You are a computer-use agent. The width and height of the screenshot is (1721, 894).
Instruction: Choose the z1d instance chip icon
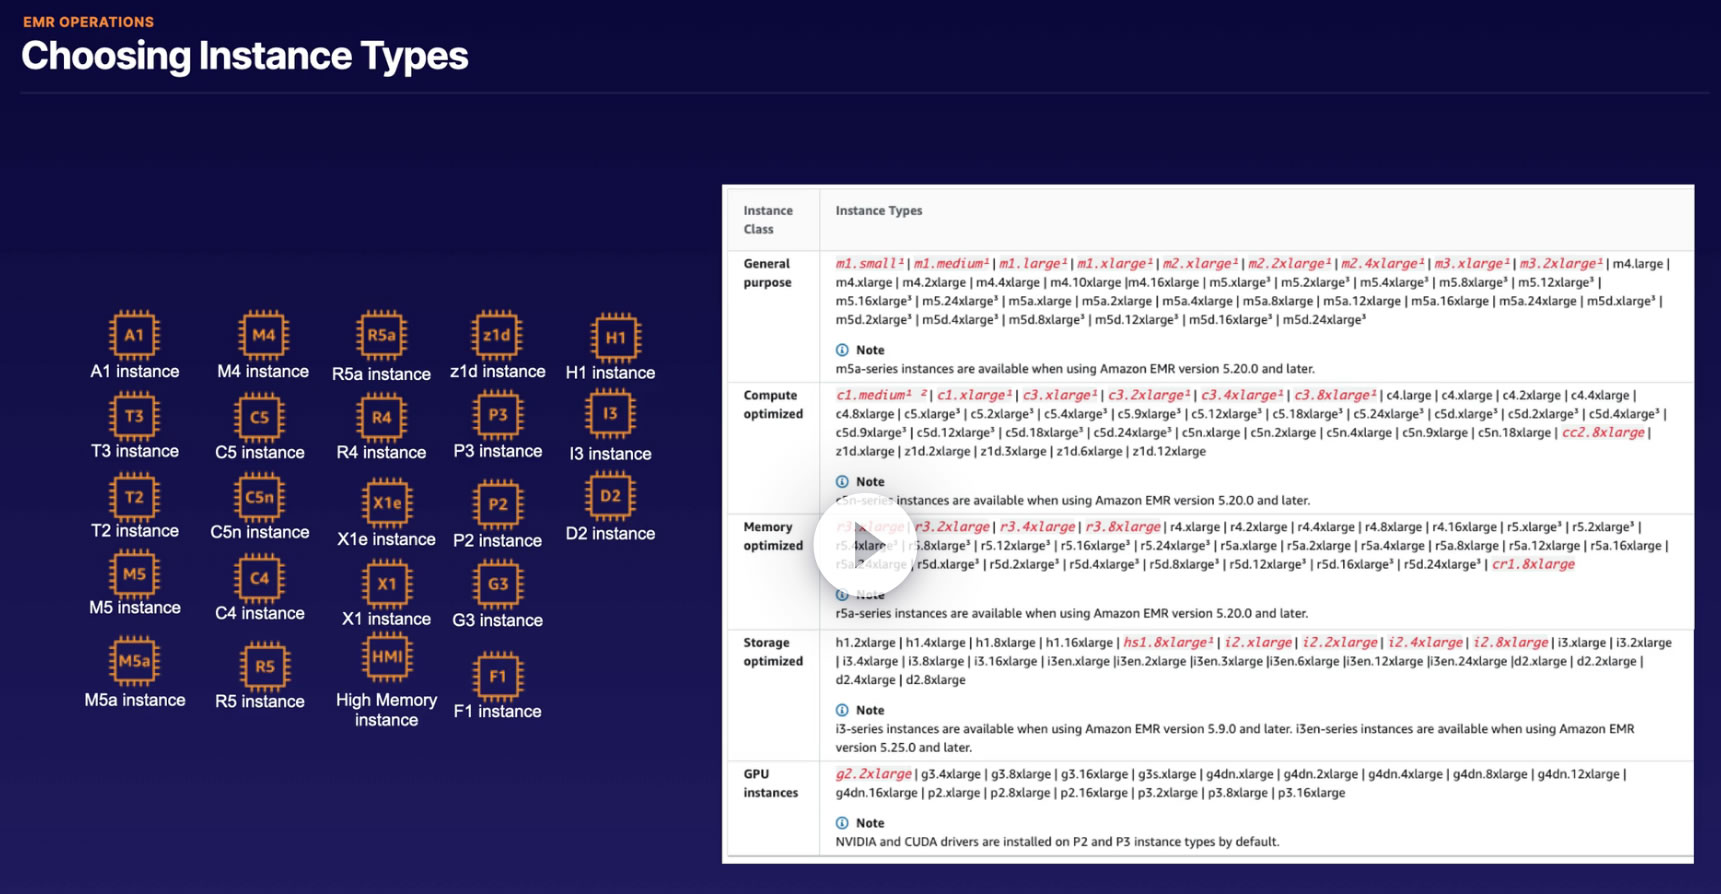coord(497,335)
